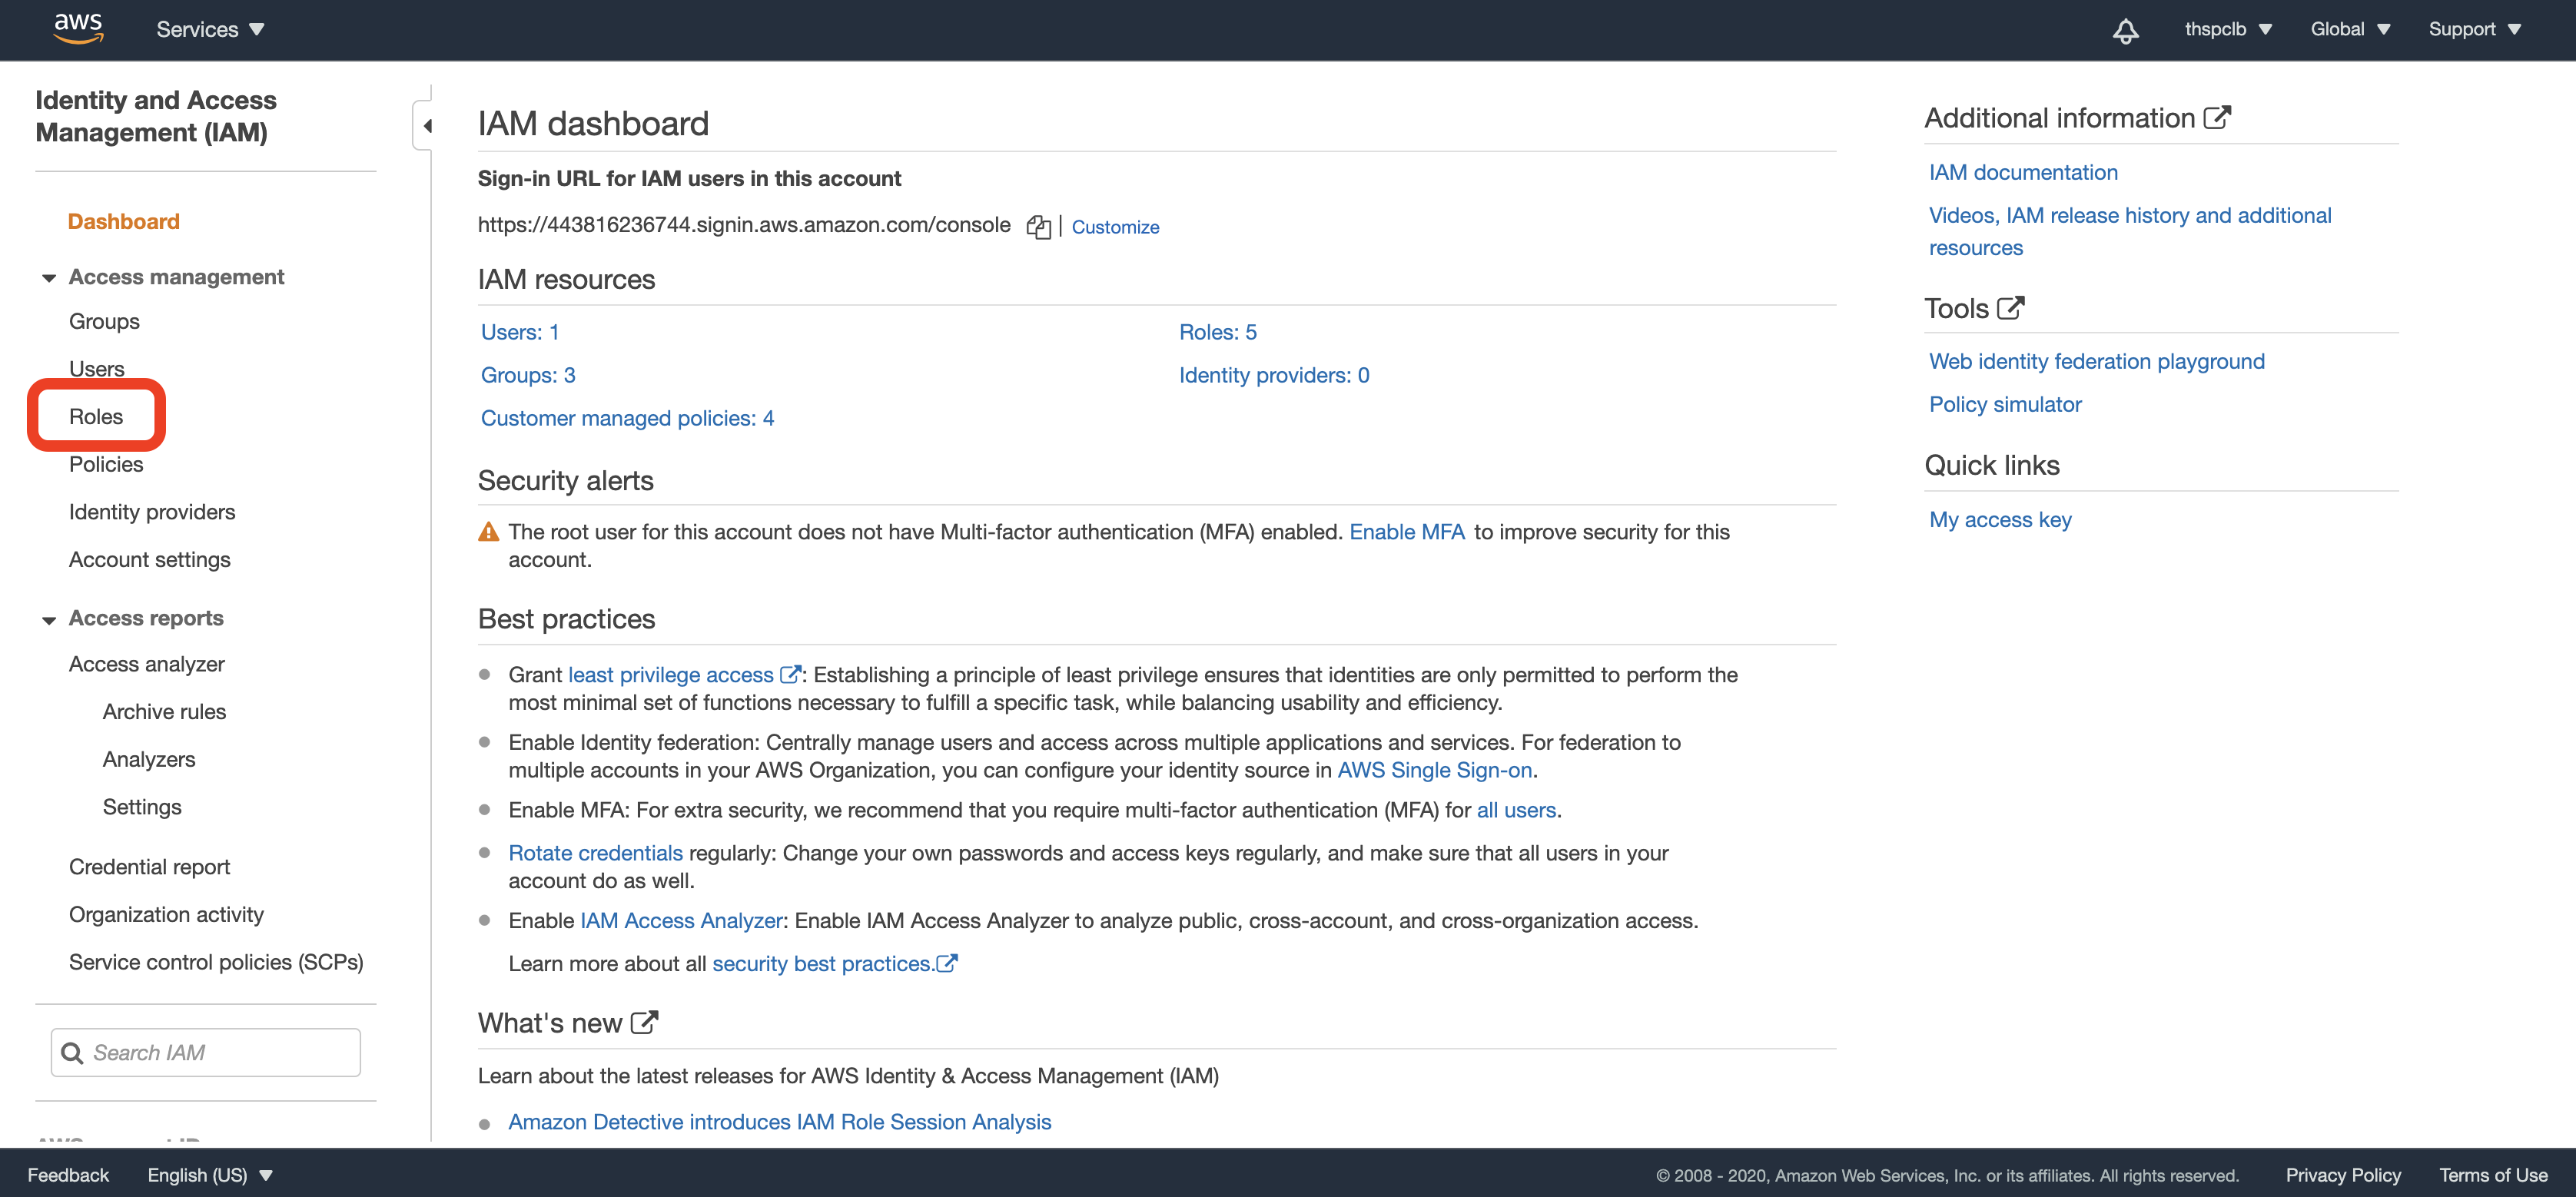Go to Dashboard in the sidebar
Viewport: 2576px width, 1197px height.
coord(124,221)
